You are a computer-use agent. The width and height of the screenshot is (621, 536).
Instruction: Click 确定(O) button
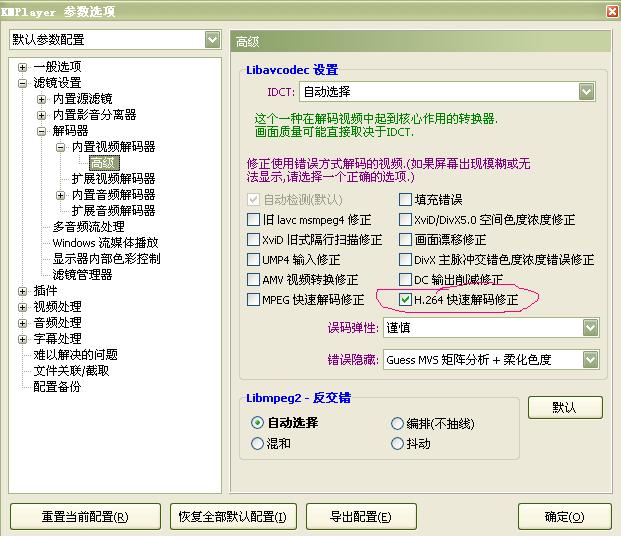[x=565, y=517]
